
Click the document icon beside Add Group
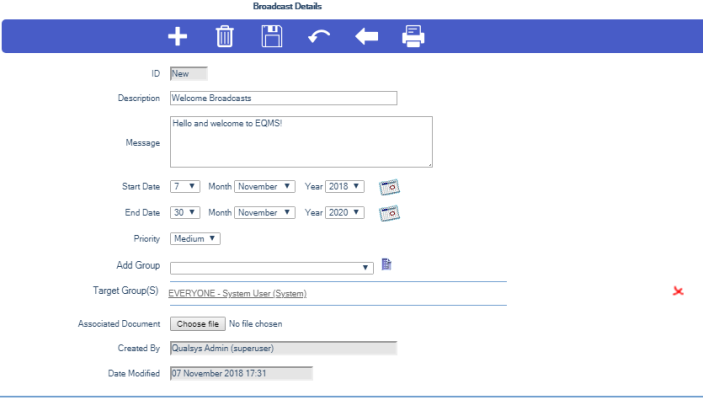click(x=386, y=264)
